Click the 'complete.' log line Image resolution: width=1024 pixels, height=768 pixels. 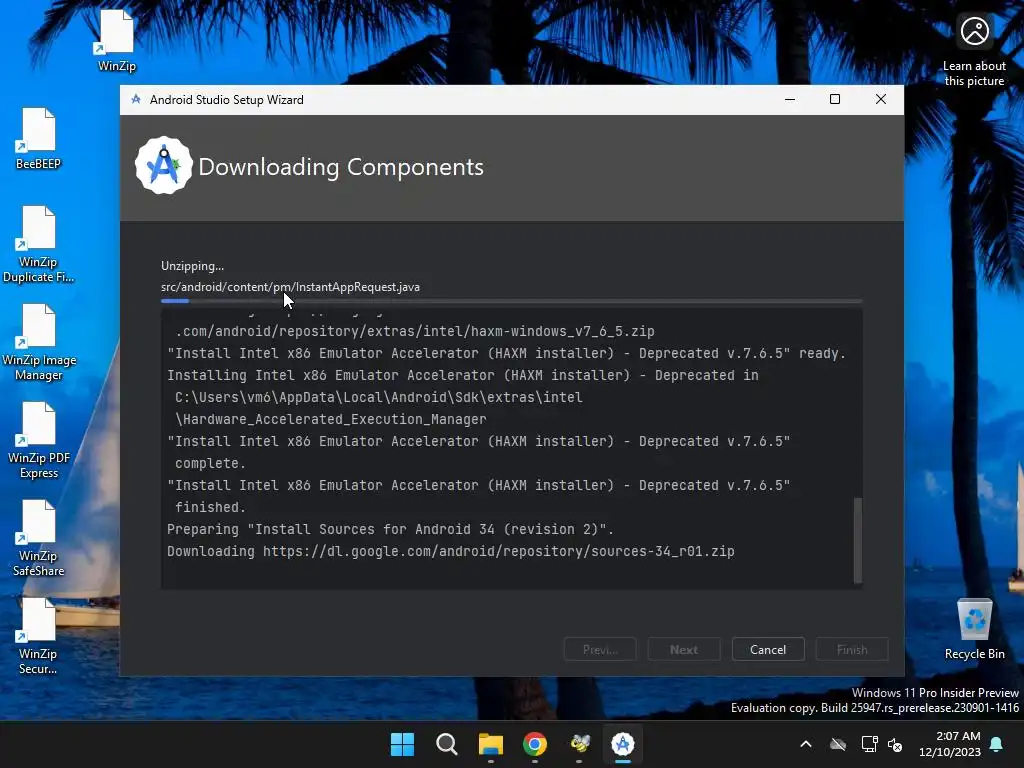pos(210,463)
